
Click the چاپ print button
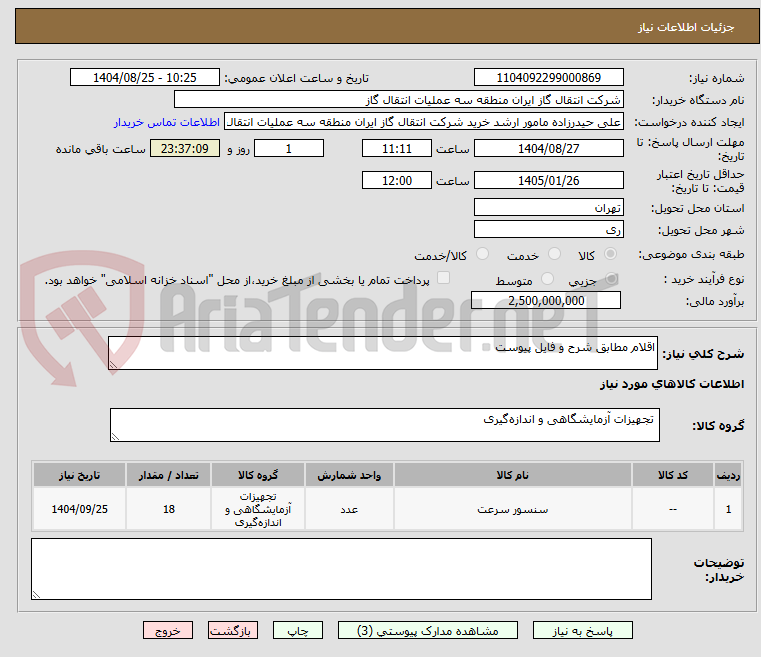point(298,630)
